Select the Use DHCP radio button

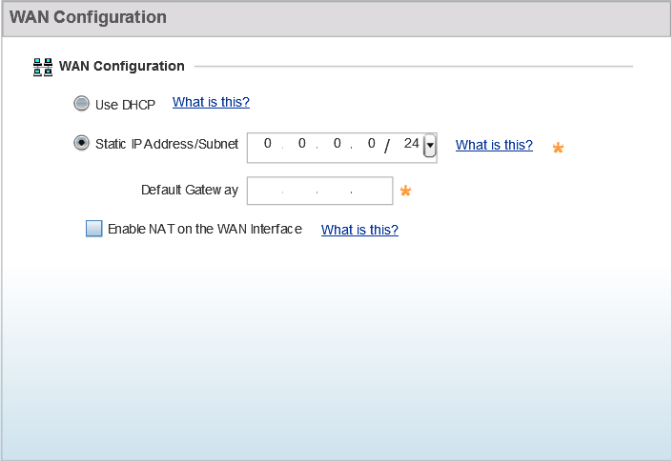81,103
